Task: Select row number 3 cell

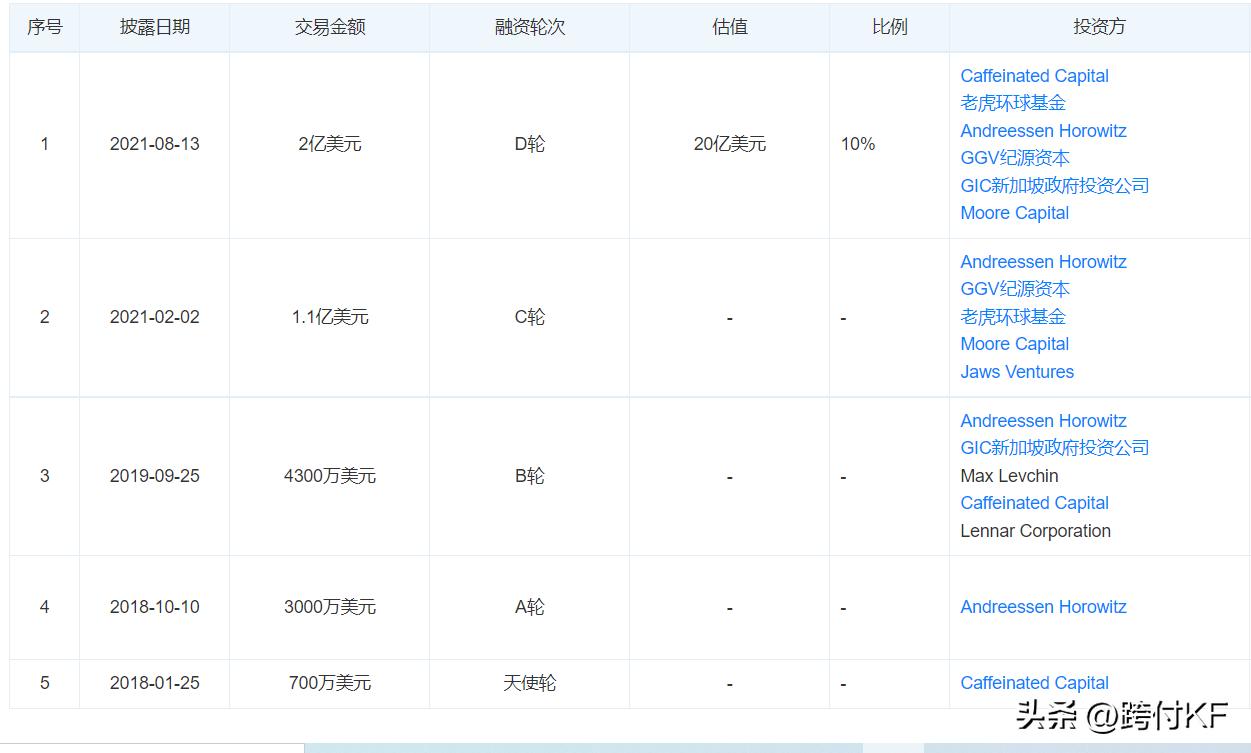Action: [x=44, y=476]
